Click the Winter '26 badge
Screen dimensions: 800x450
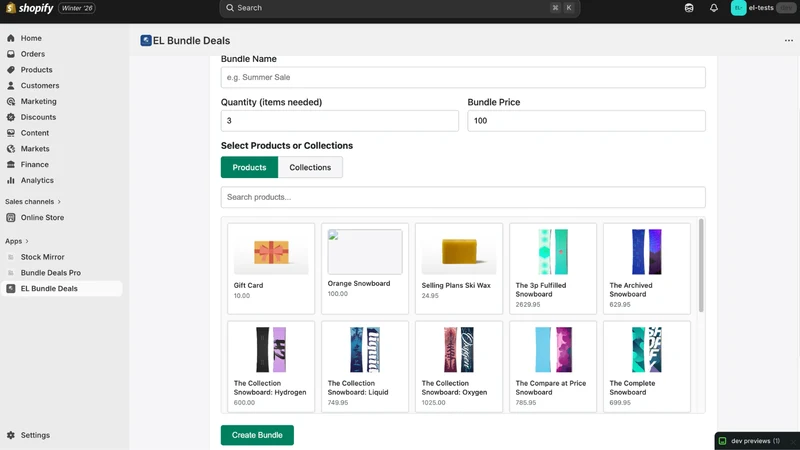[x=77, y=8]
